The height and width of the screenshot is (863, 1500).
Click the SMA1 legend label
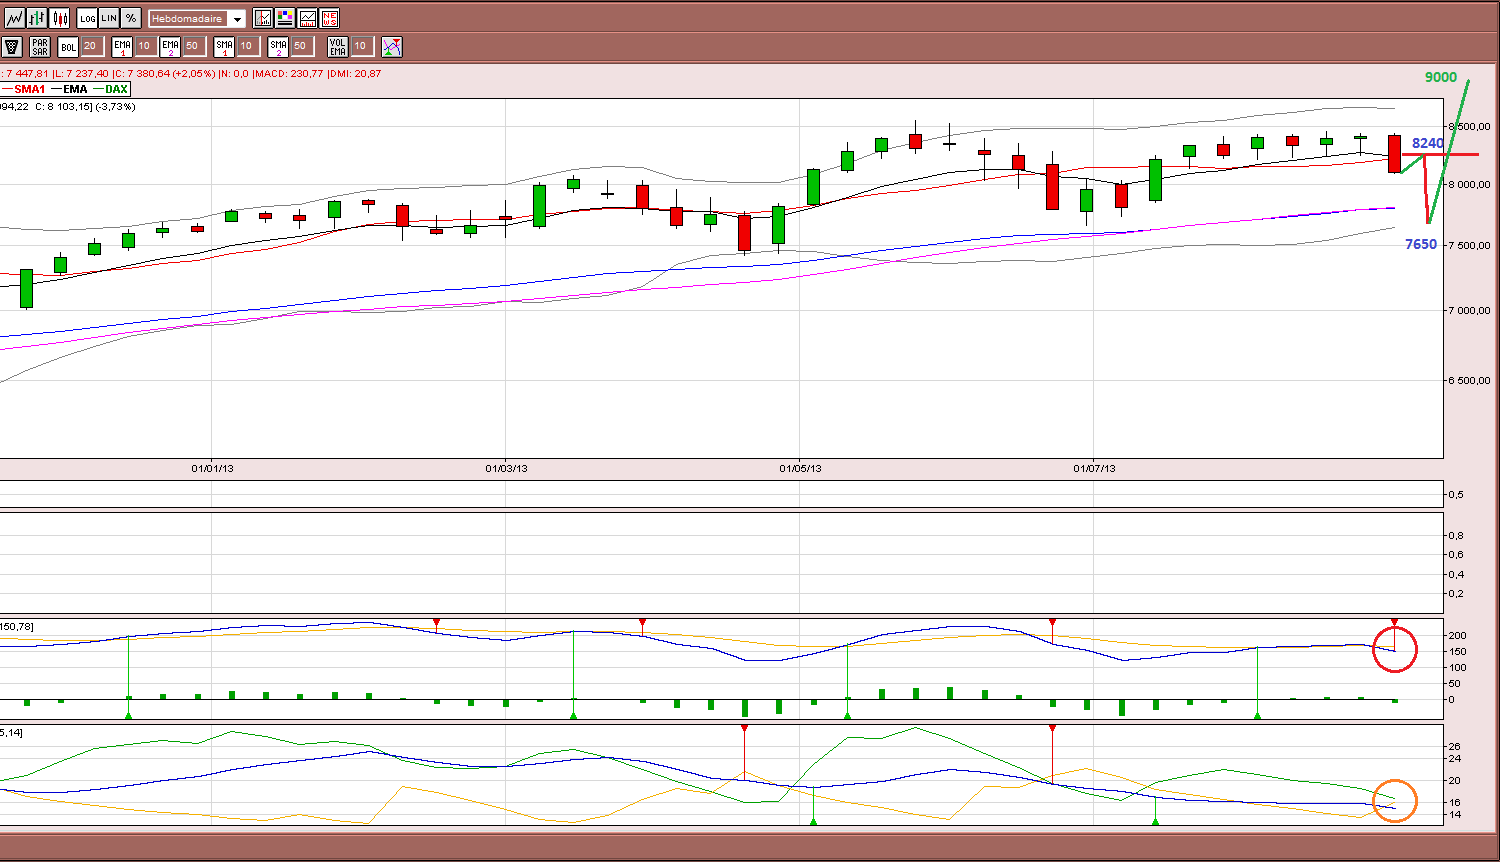pos(30,89)
